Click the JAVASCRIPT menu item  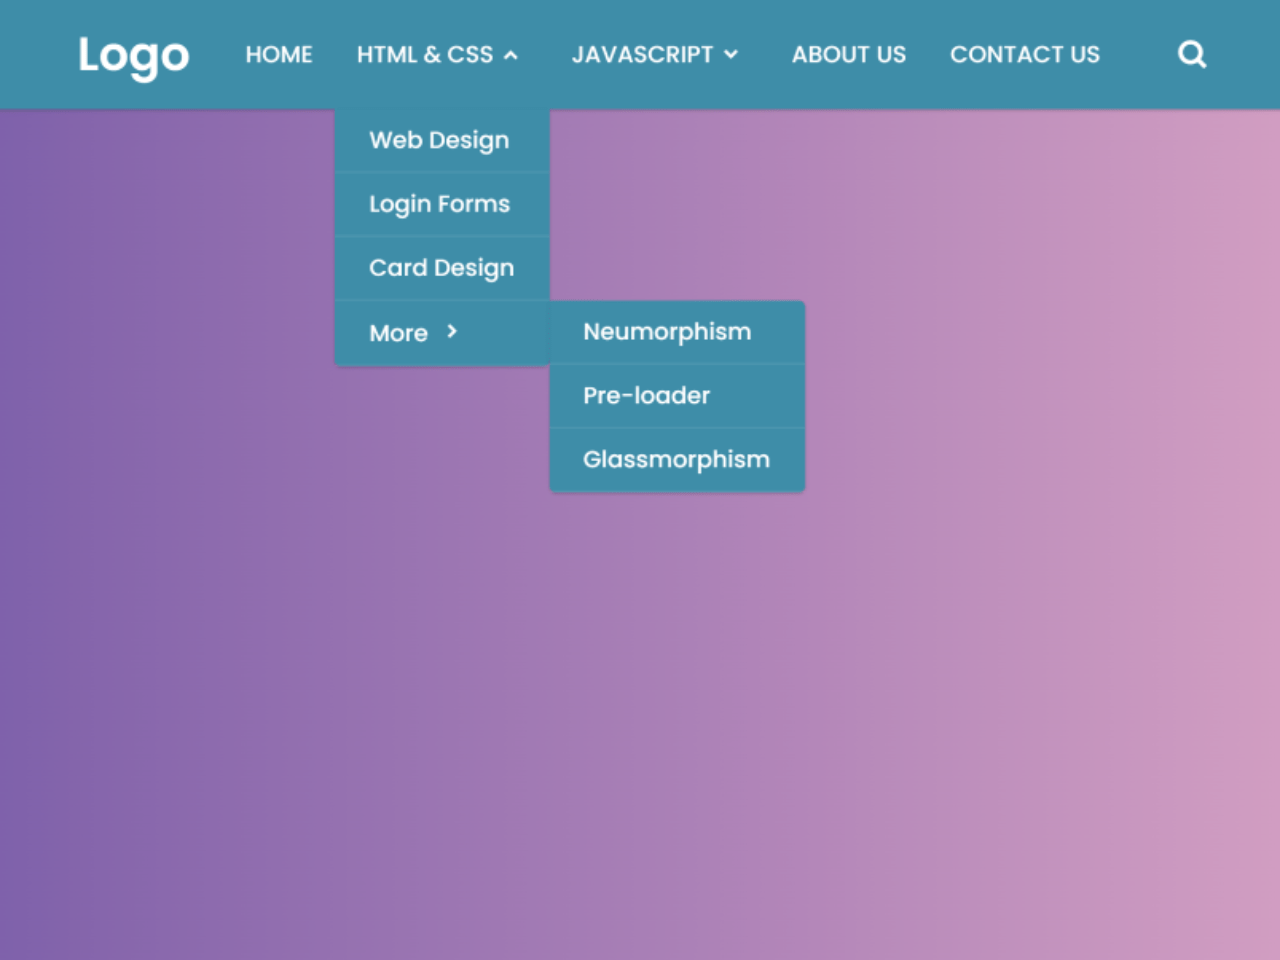(642, 55)
